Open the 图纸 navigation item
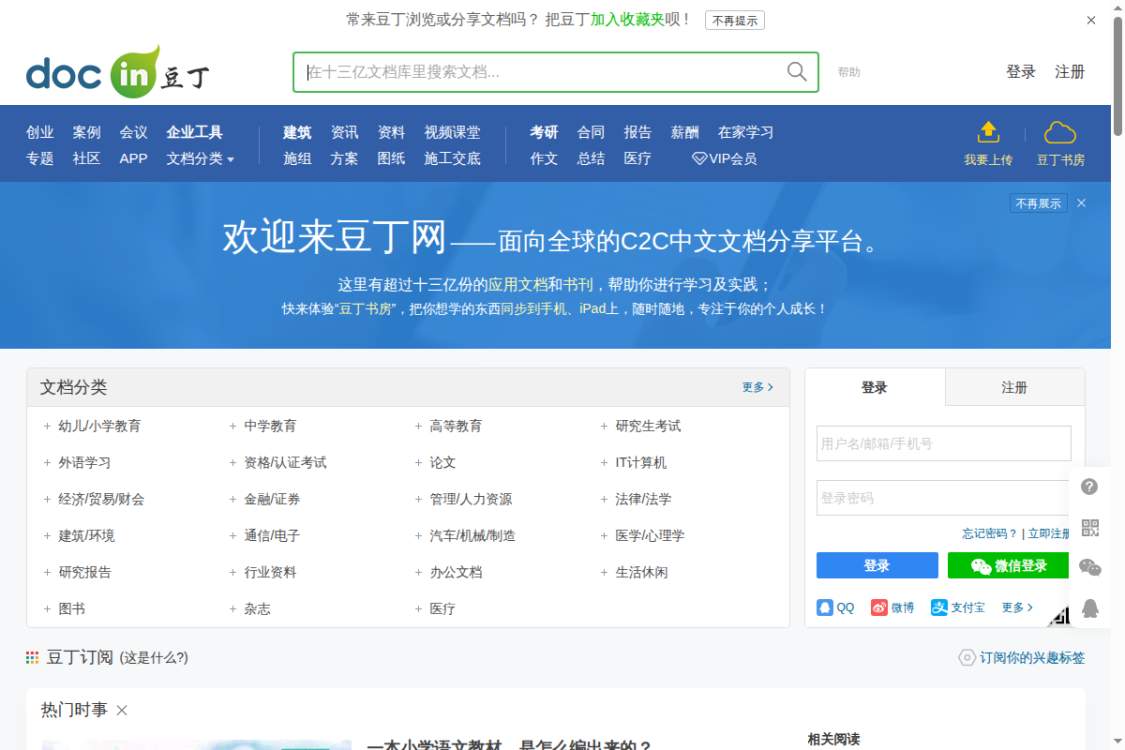The image size is (1125, 750). tap(391, 159)
